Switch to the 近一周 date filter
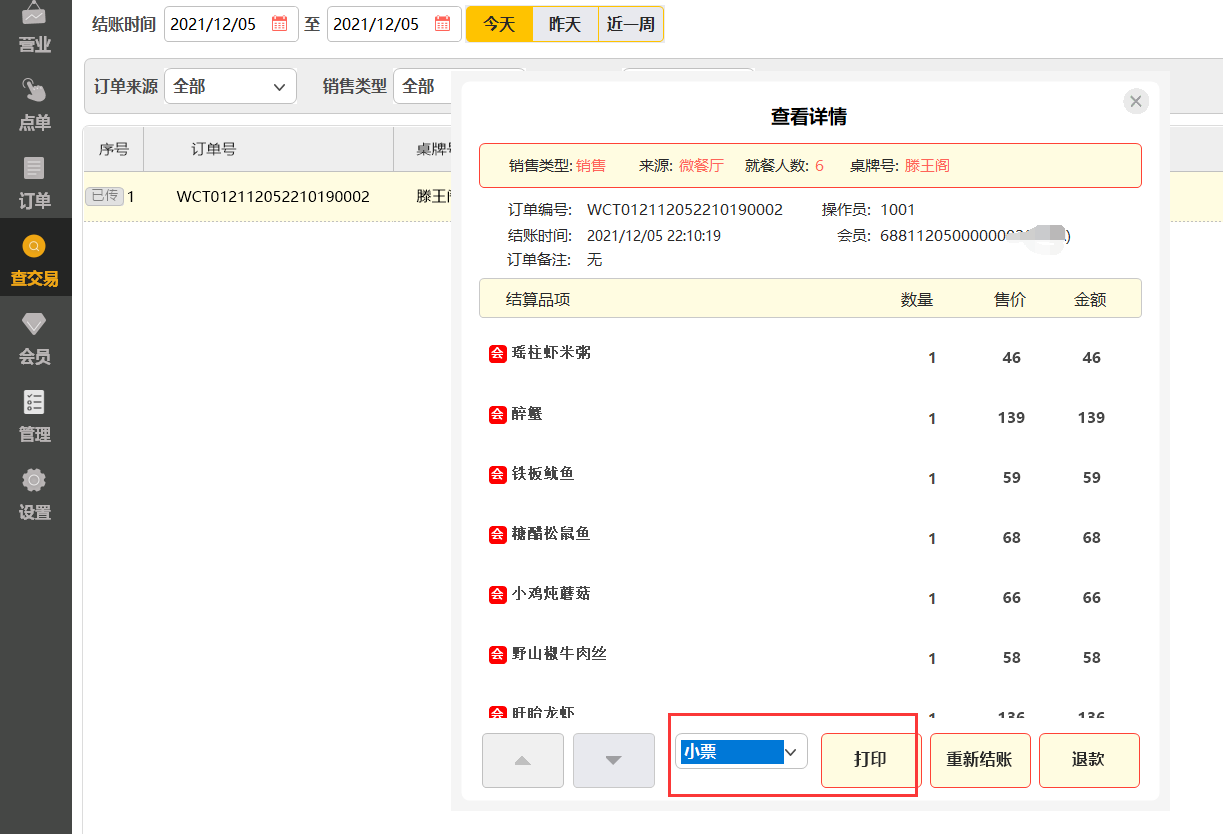Image resolution: width=1223 pixels, height=834 pixels. [x=631, y=24]
